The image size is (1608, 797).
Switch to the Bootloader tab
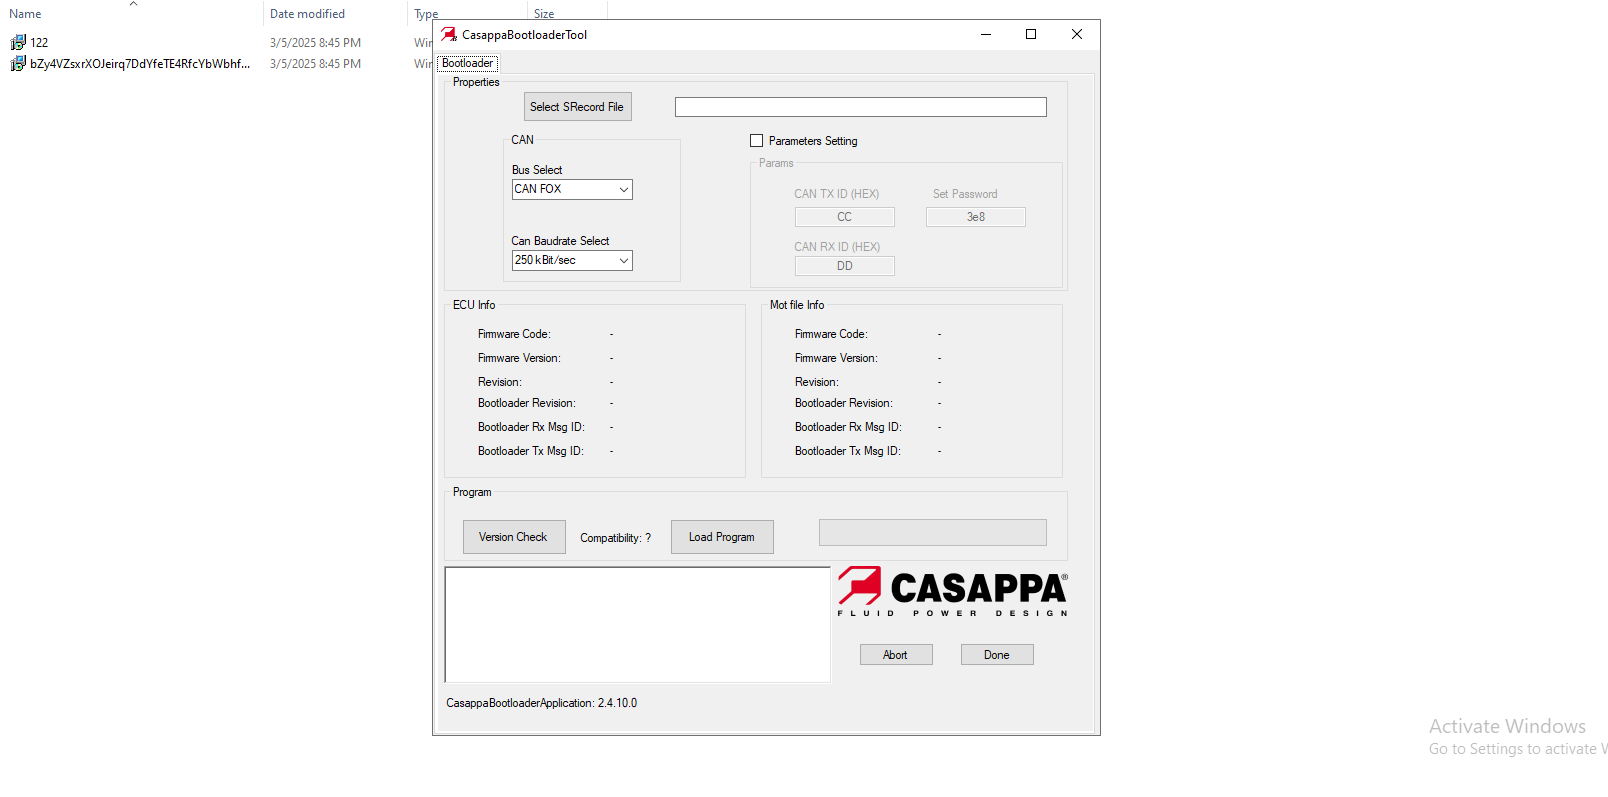click(467, 63)
